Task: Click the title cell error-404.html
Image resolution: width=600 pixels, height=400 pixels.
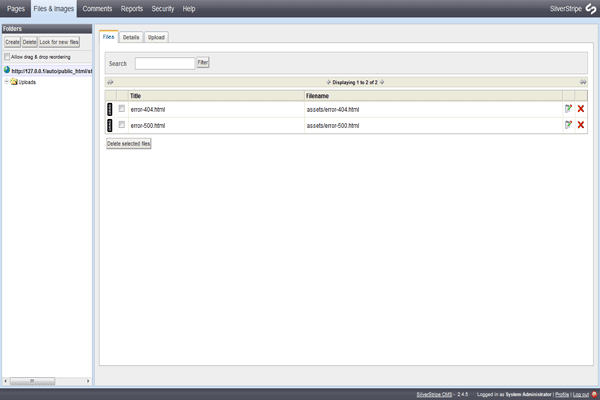Action: pos(148,109)
